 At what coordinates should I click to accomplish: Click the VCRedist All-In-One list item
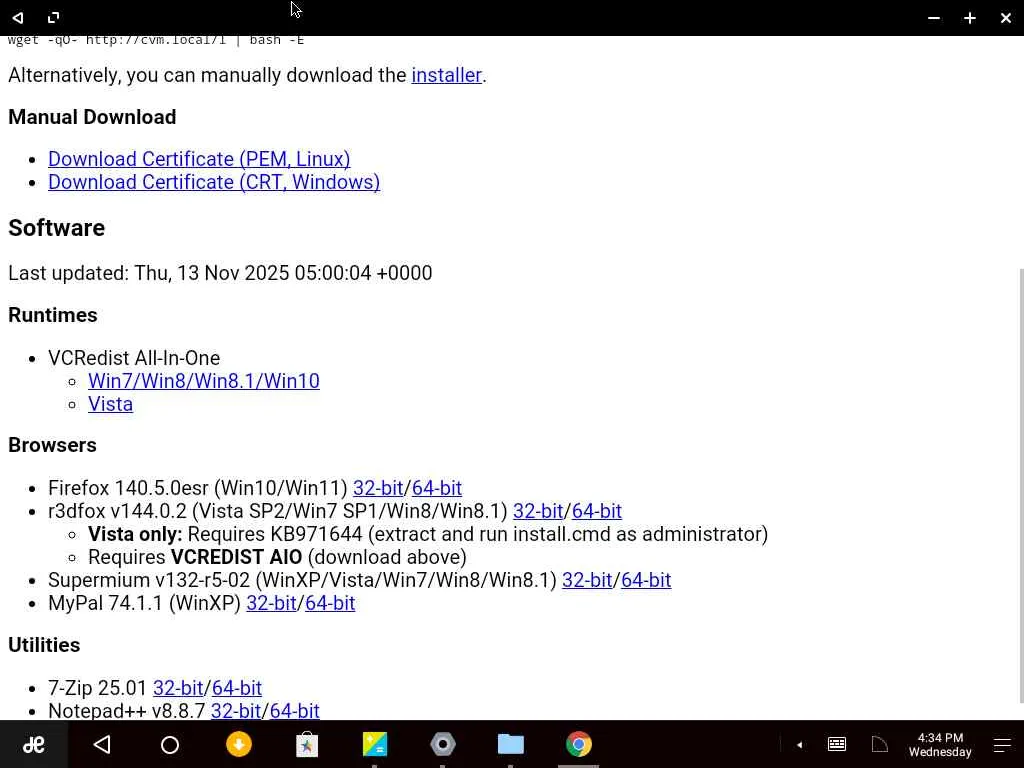pos(134,358)
